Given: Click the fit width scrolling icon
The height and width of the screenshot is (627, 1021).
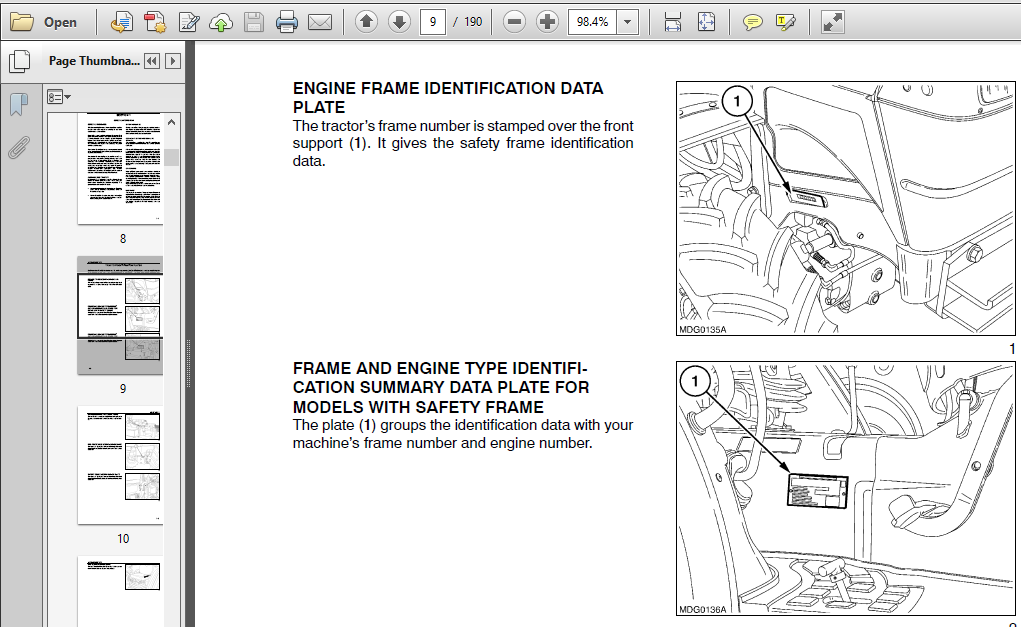Looking at the screenshot, I should [x=673, y=22].
